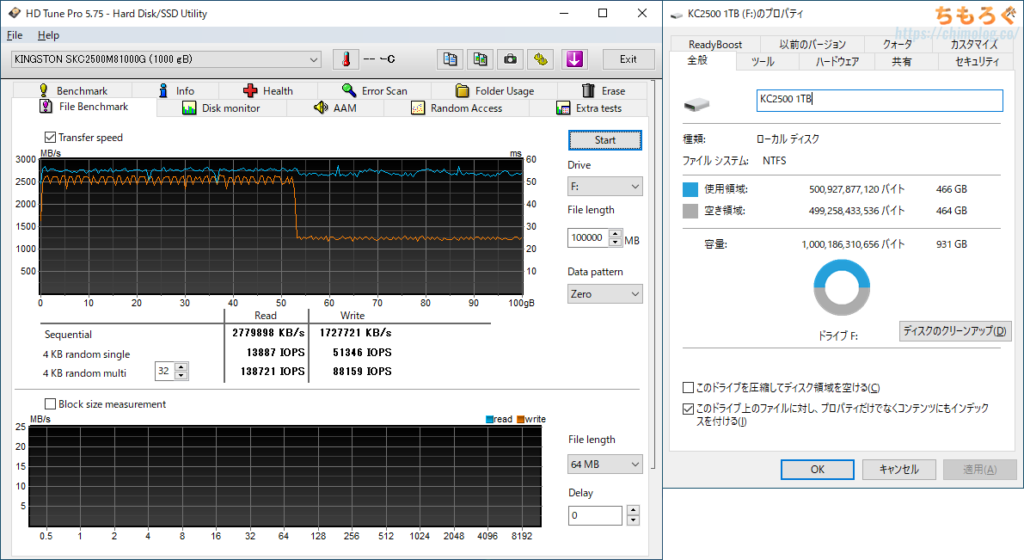The width and height of the screenshot is (1024, 560).
Task: Toggle the Transfer speed checkbox
Action: pos(50,137)
